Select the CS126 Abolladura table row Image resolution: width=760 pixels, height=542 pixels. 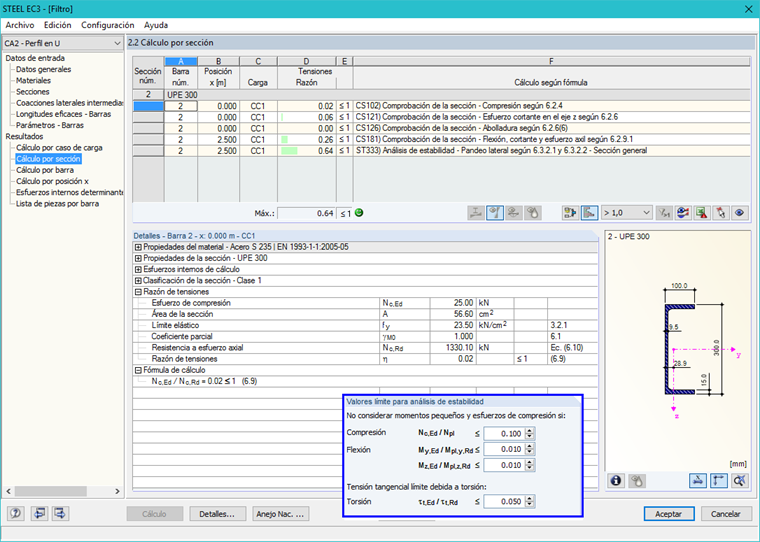(x=441, y=128)
